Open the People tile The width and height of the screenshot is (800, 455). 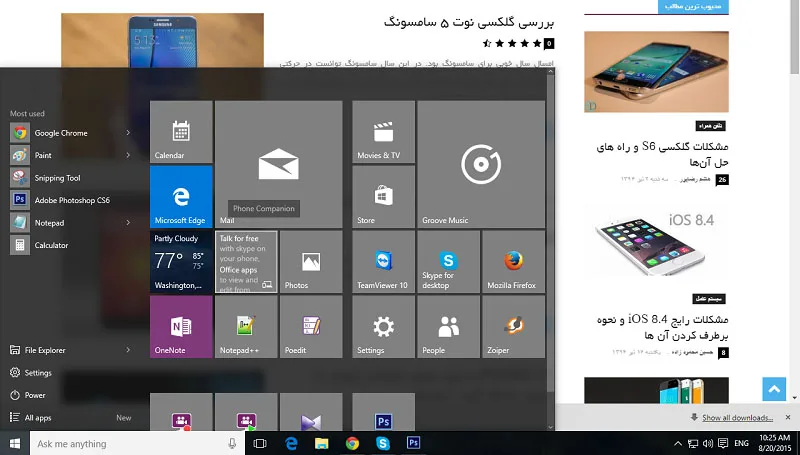(x=448, y=327)
